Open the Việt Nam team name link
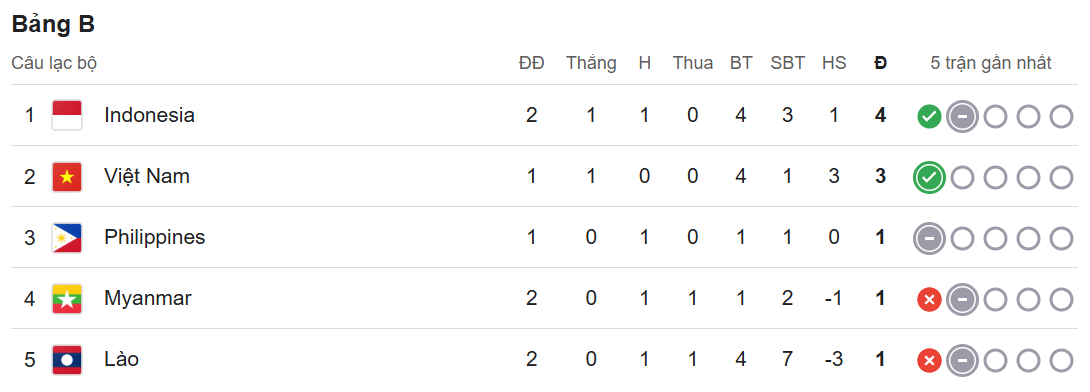1090x392 pixels. point(147,176)
